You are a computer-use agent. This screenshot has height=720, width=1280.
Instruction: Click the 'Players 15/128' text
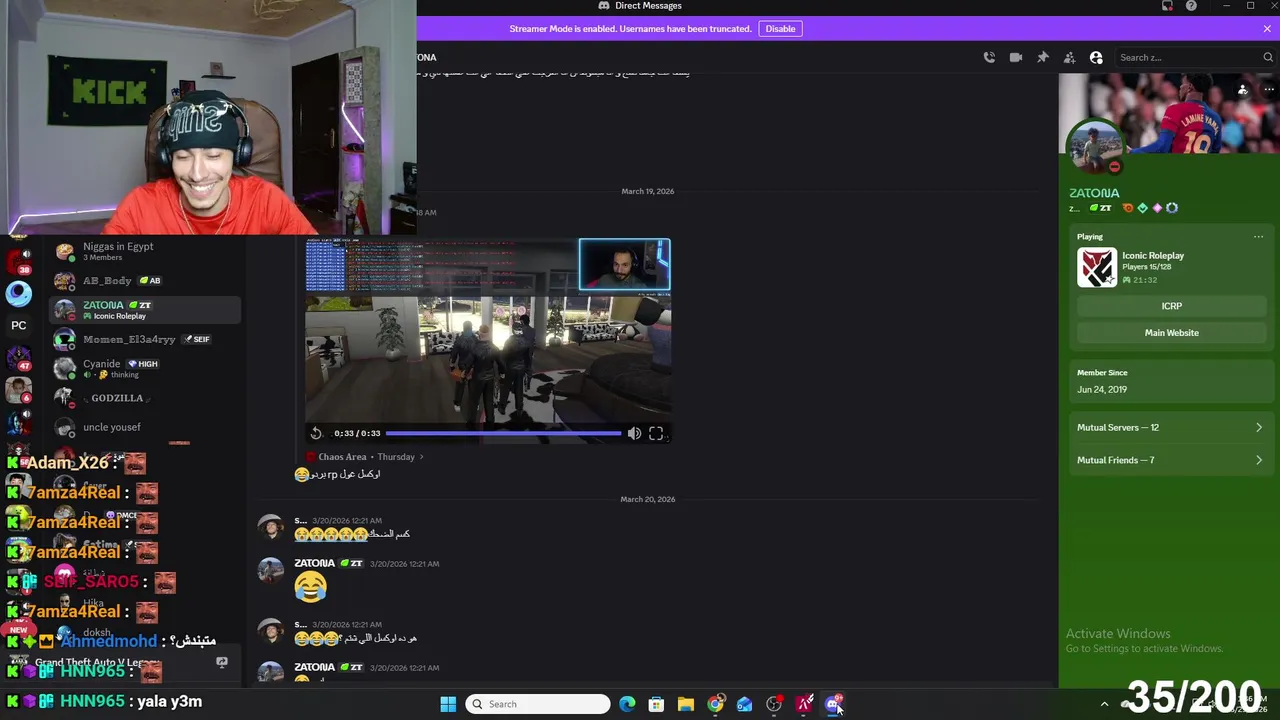pos(1146,267)
